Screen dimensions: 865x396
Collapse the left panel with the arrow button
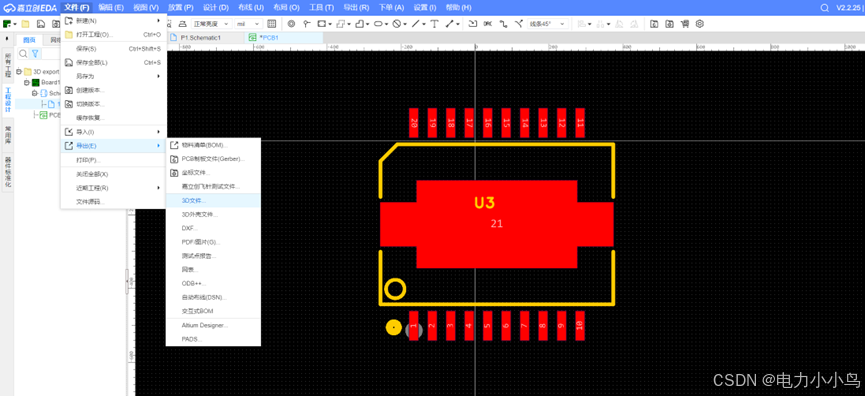coord(7,39)
